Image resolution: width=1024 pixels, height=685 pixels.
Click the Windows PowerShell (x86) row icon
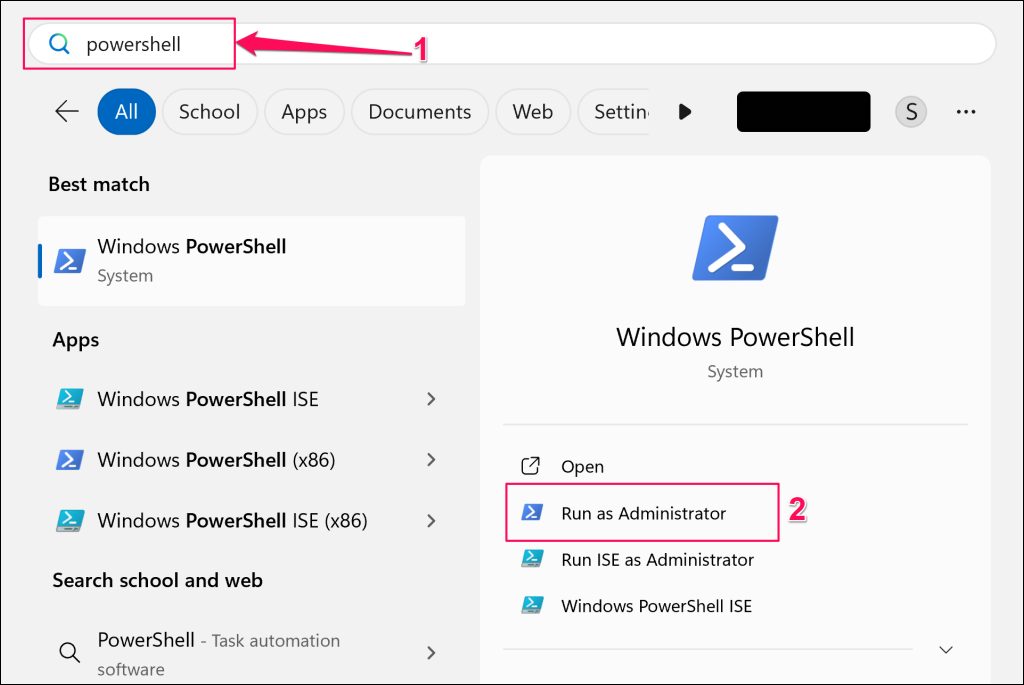[69, 460]
